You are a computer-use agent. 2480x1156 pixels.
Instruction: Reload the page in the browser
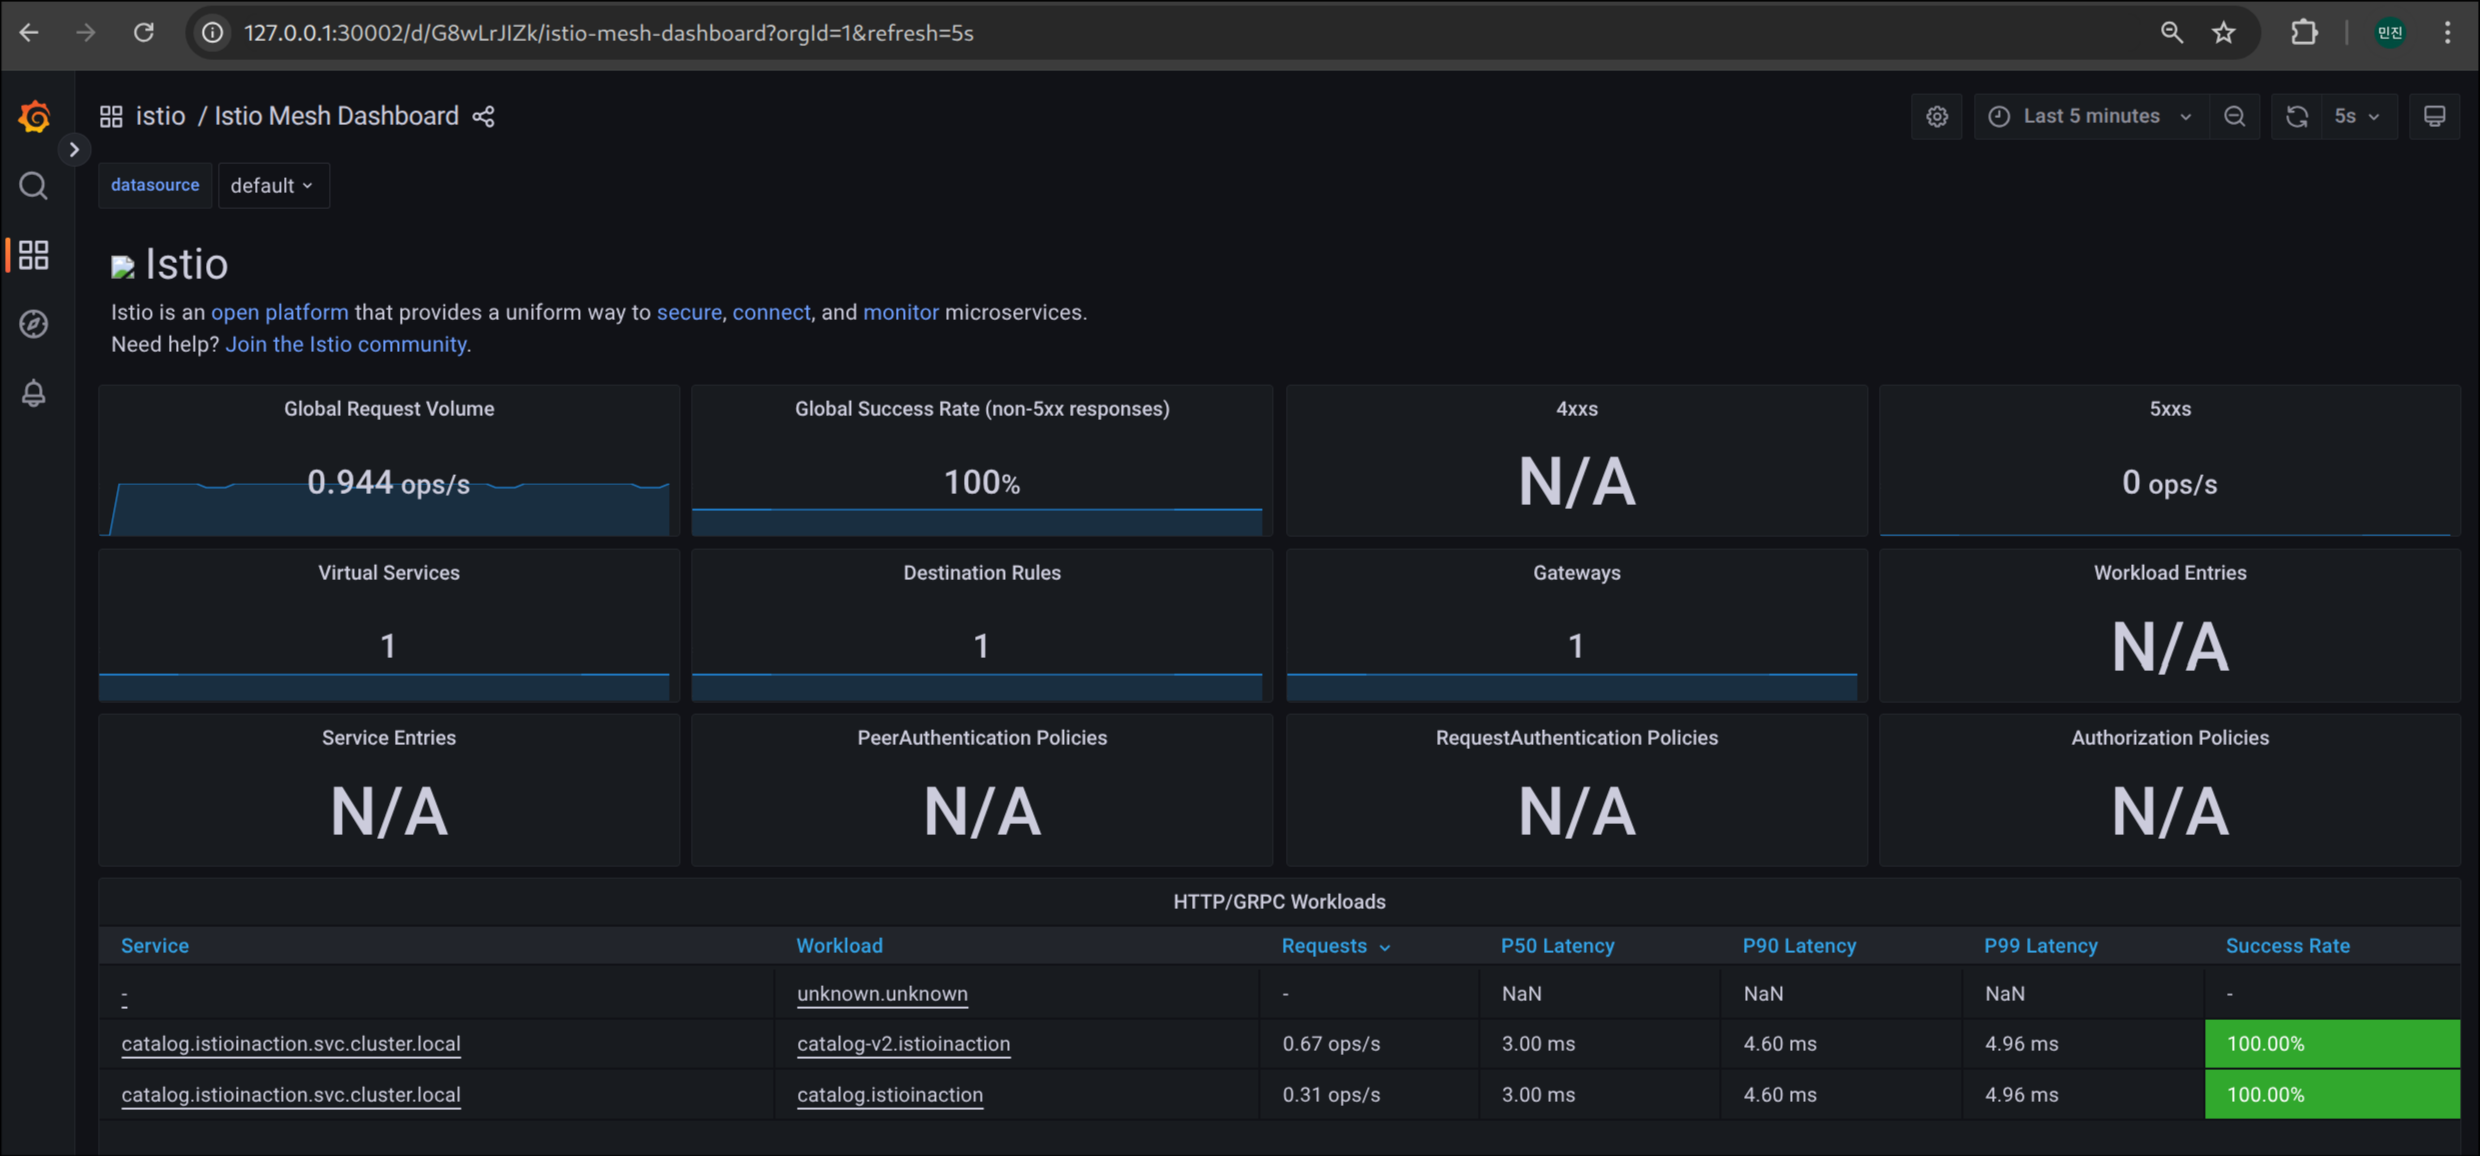pyautogui.click(x=144, y=33)
